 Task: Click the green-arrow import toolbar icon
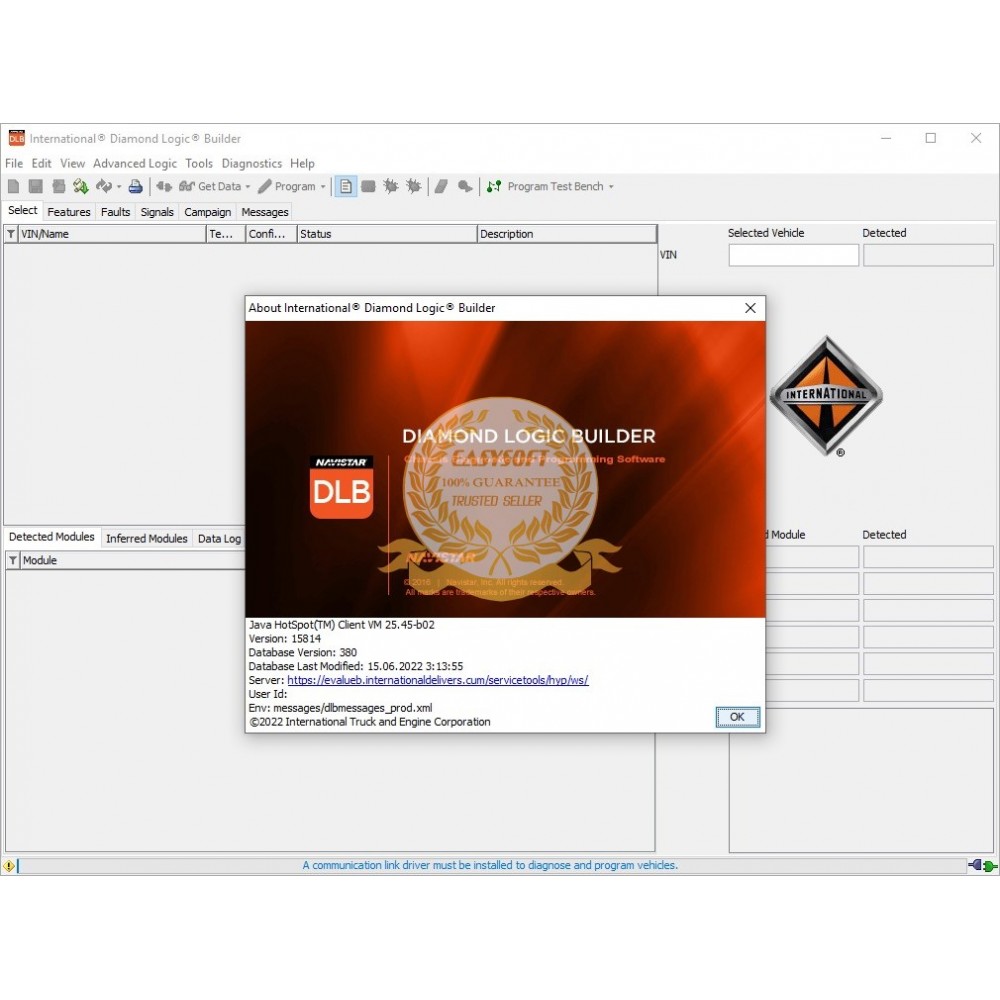pos(81,186)
